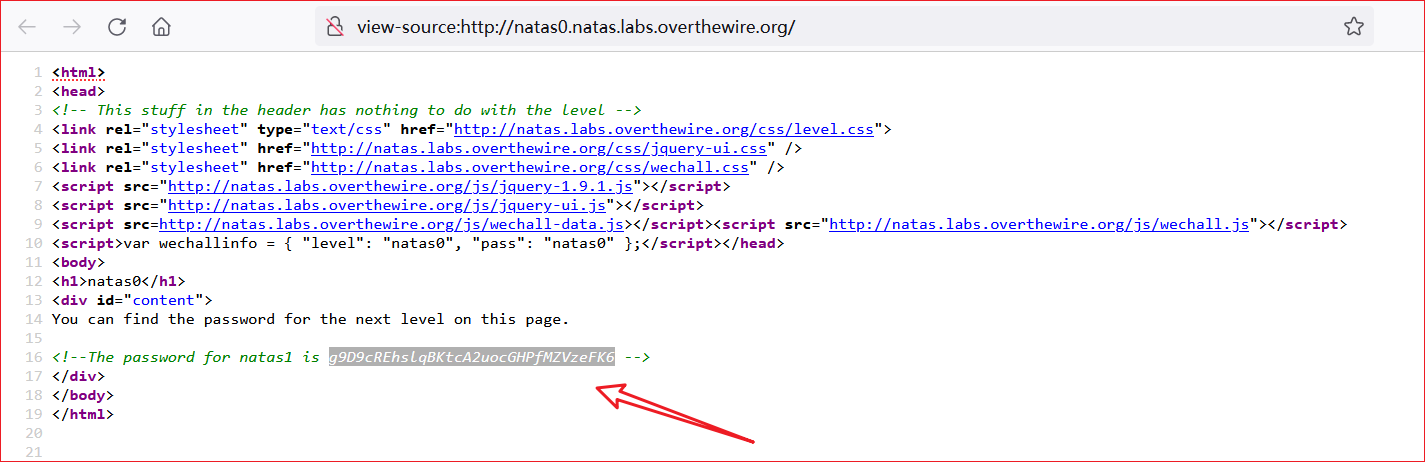Go to the browser Home page
The height and width of the screenshot is (462, 1425).
click(x=161, y=27)
